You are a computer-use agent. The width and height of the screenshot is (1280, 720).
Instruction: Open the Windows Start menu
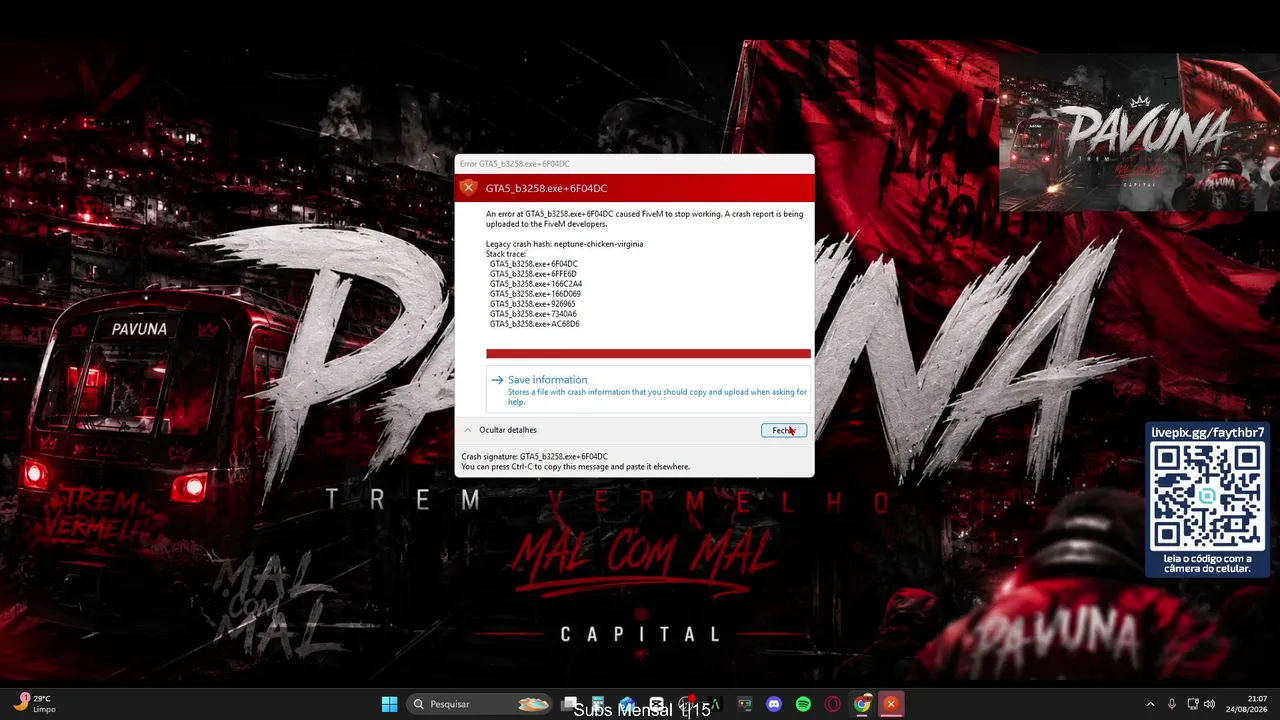(x=389, y=704)
